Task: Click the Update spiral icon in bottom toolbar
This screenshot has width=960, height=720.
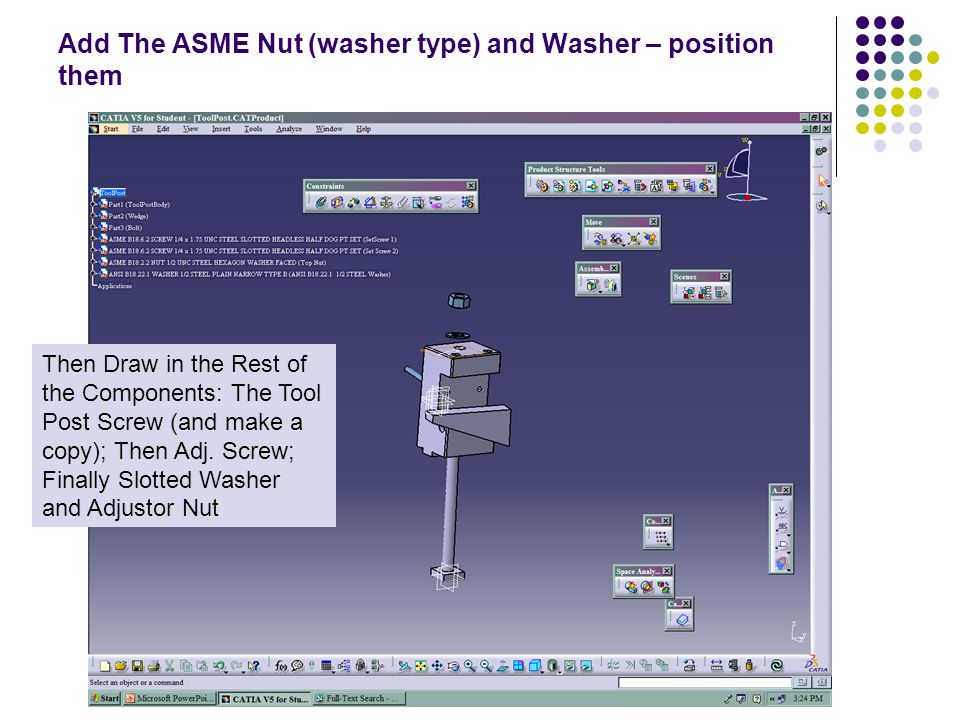Action: (776, 666)
